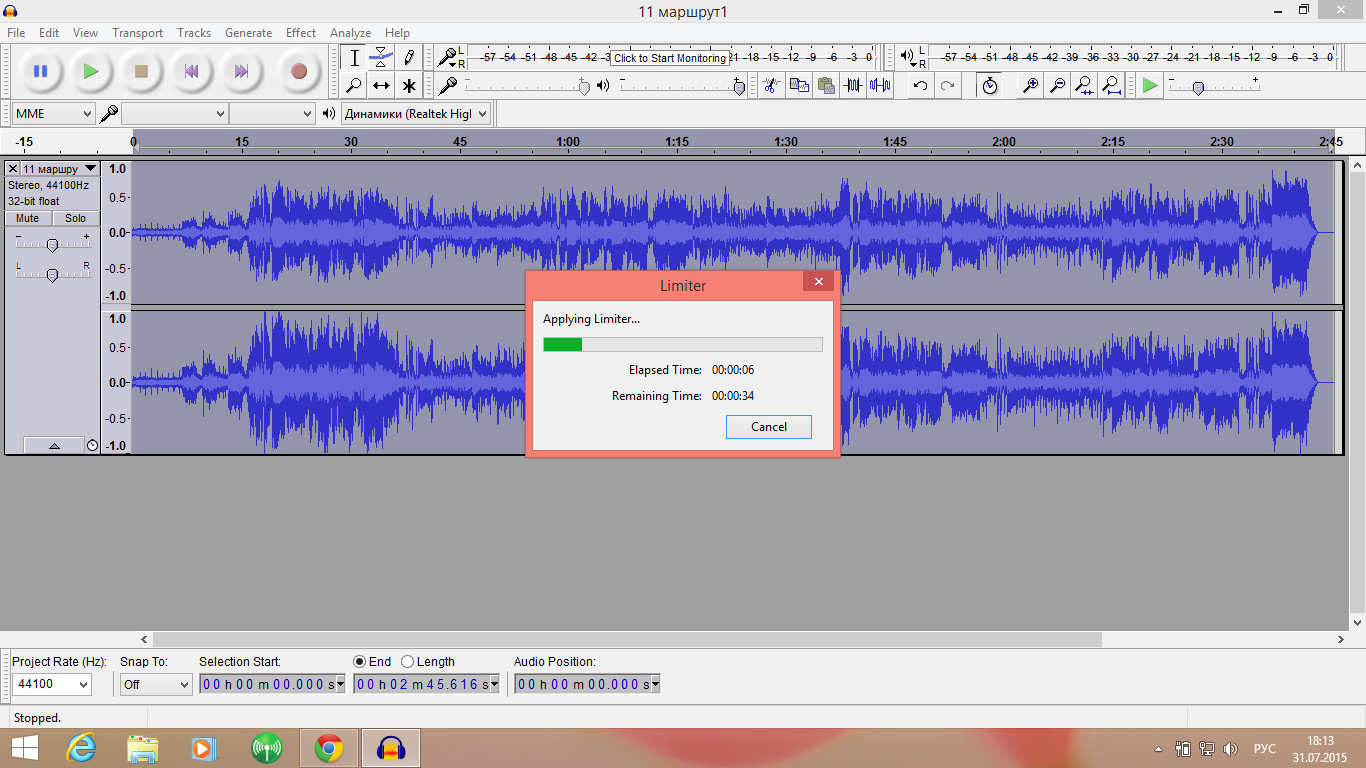Select the Draw pencil tool

pyautogui.click(x=409, y=58)
